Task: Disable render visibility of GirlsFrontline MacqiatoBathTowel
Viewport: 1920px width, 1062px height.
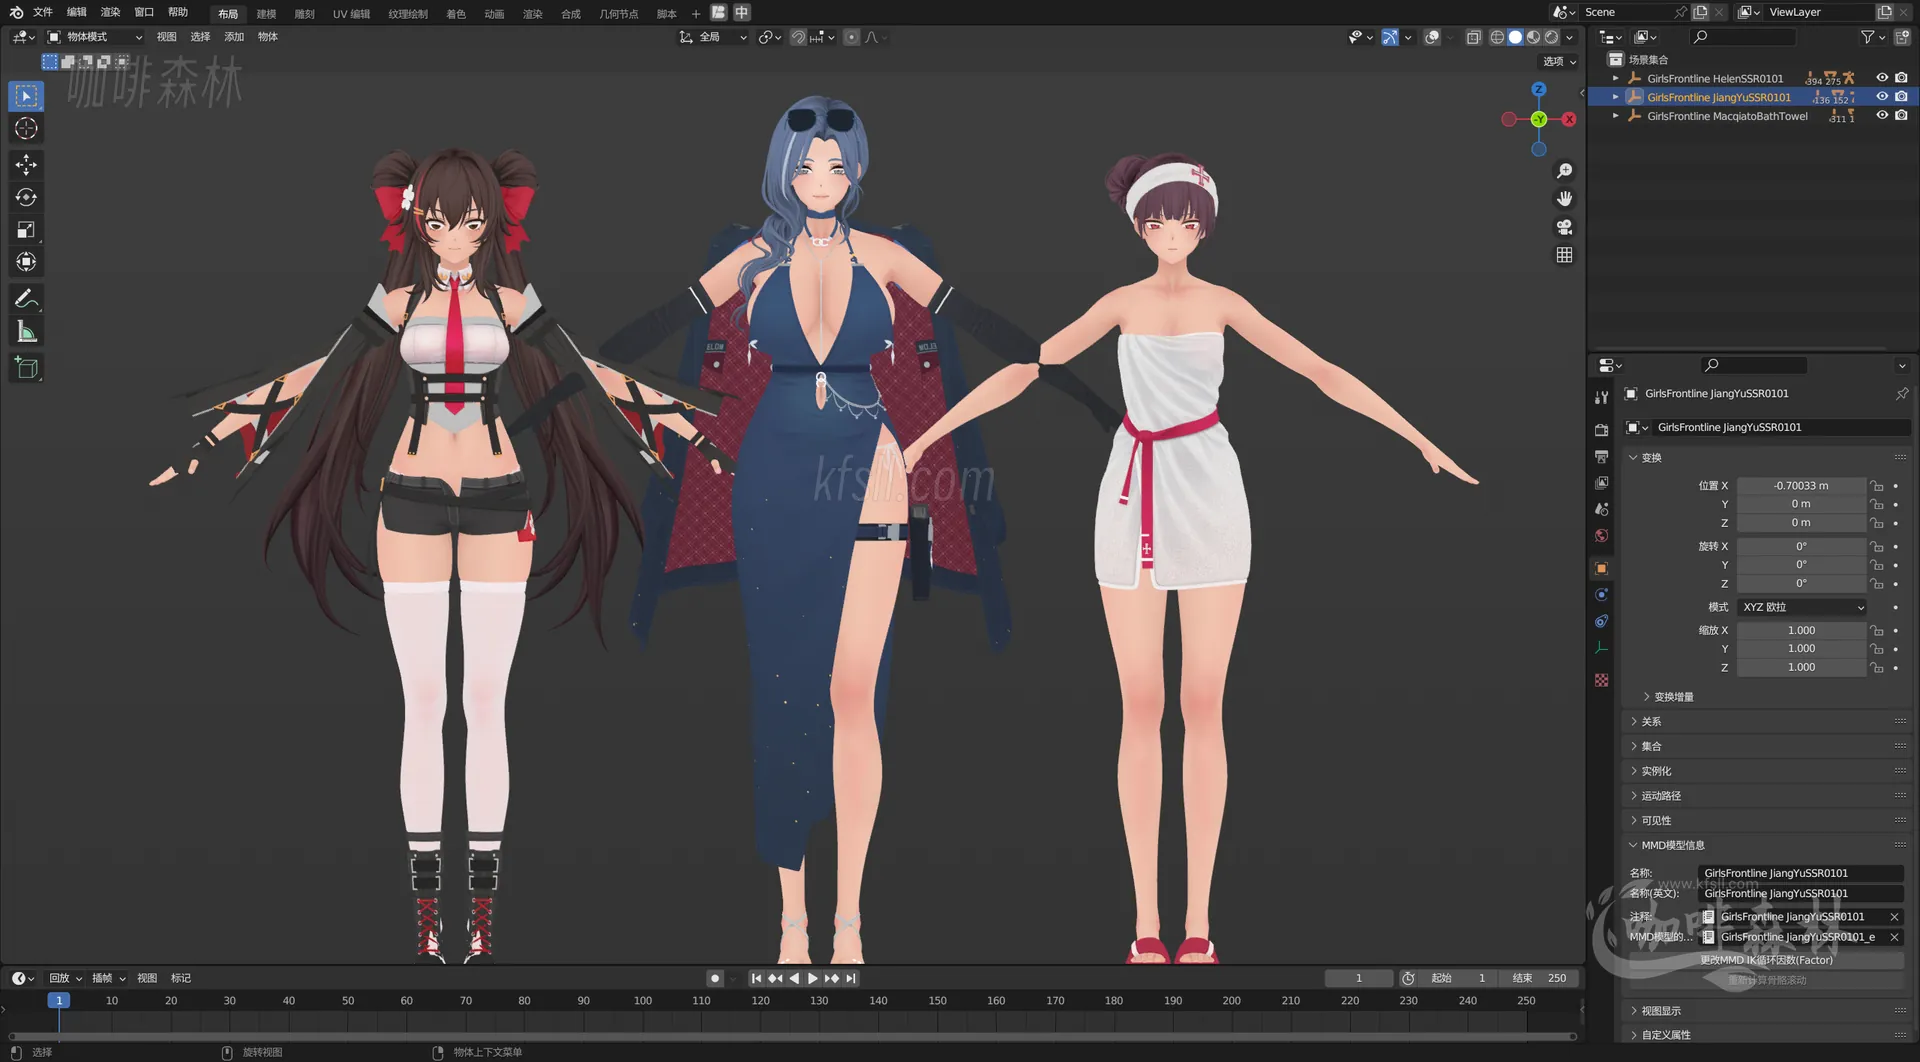Action: tap(1901, 116)
